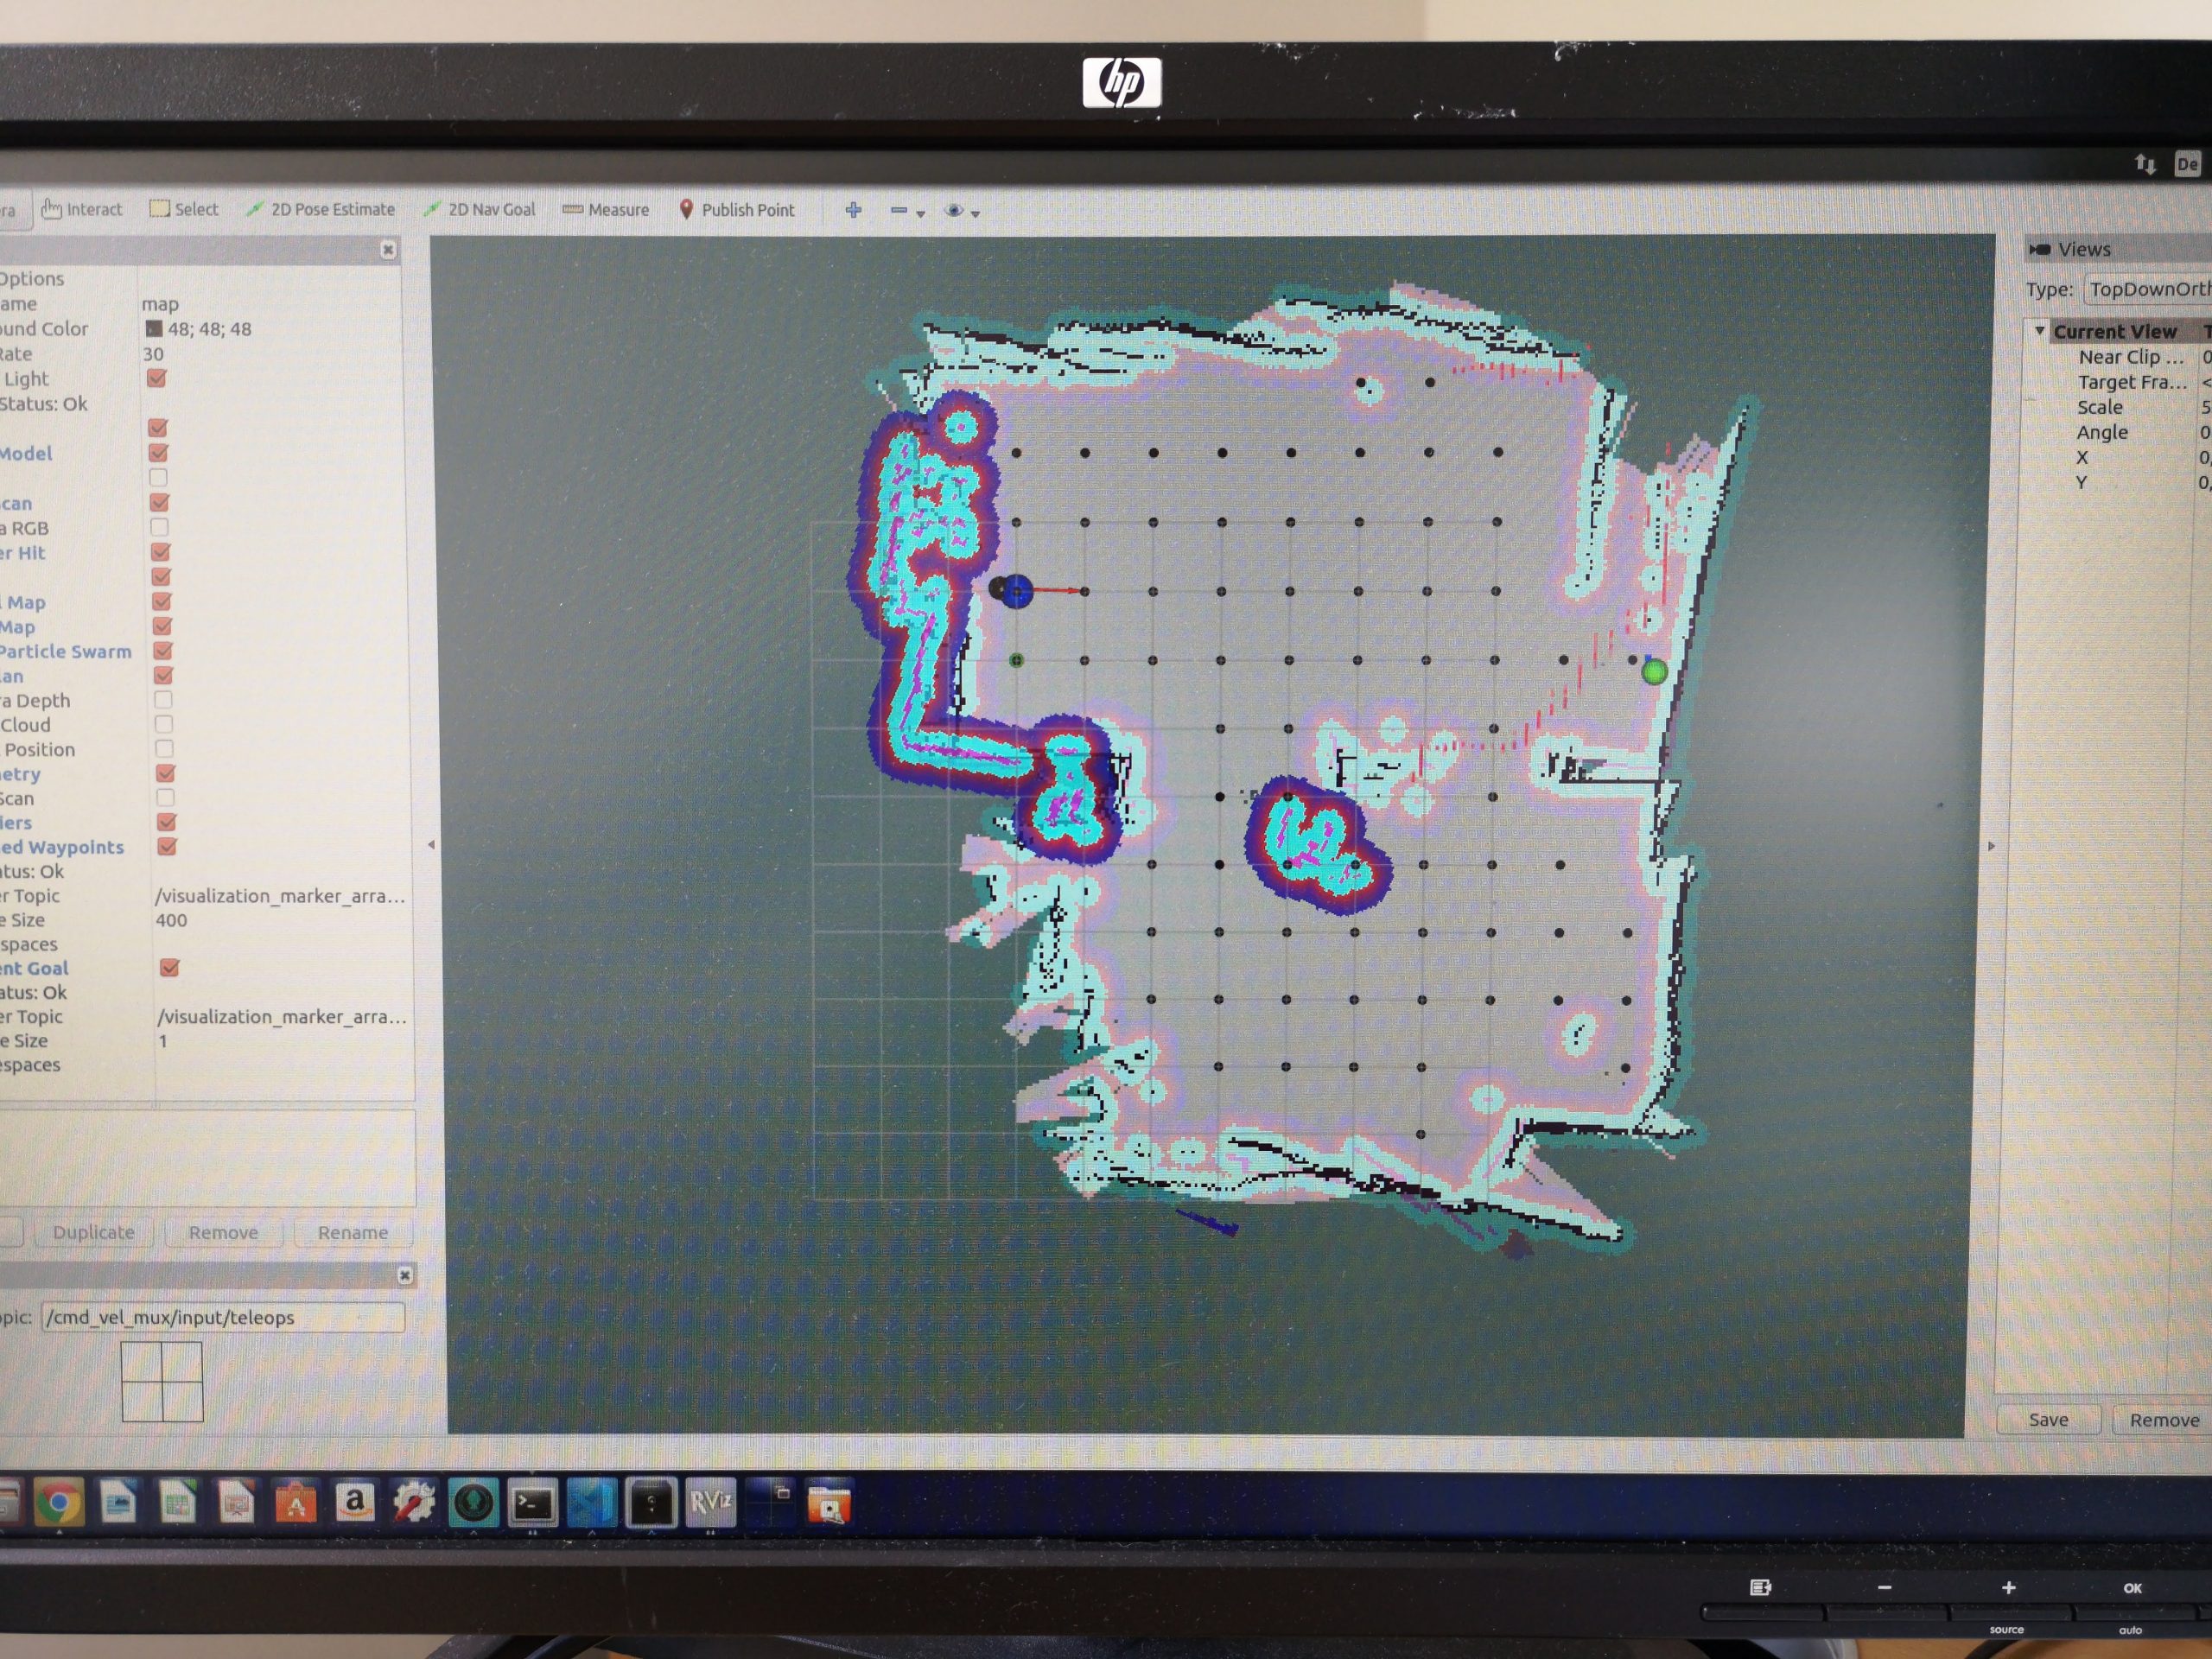This screenshot has width=2212, height=1659.
Task: Enable the Cloud display checkbox
Action: tap(163, 724)
